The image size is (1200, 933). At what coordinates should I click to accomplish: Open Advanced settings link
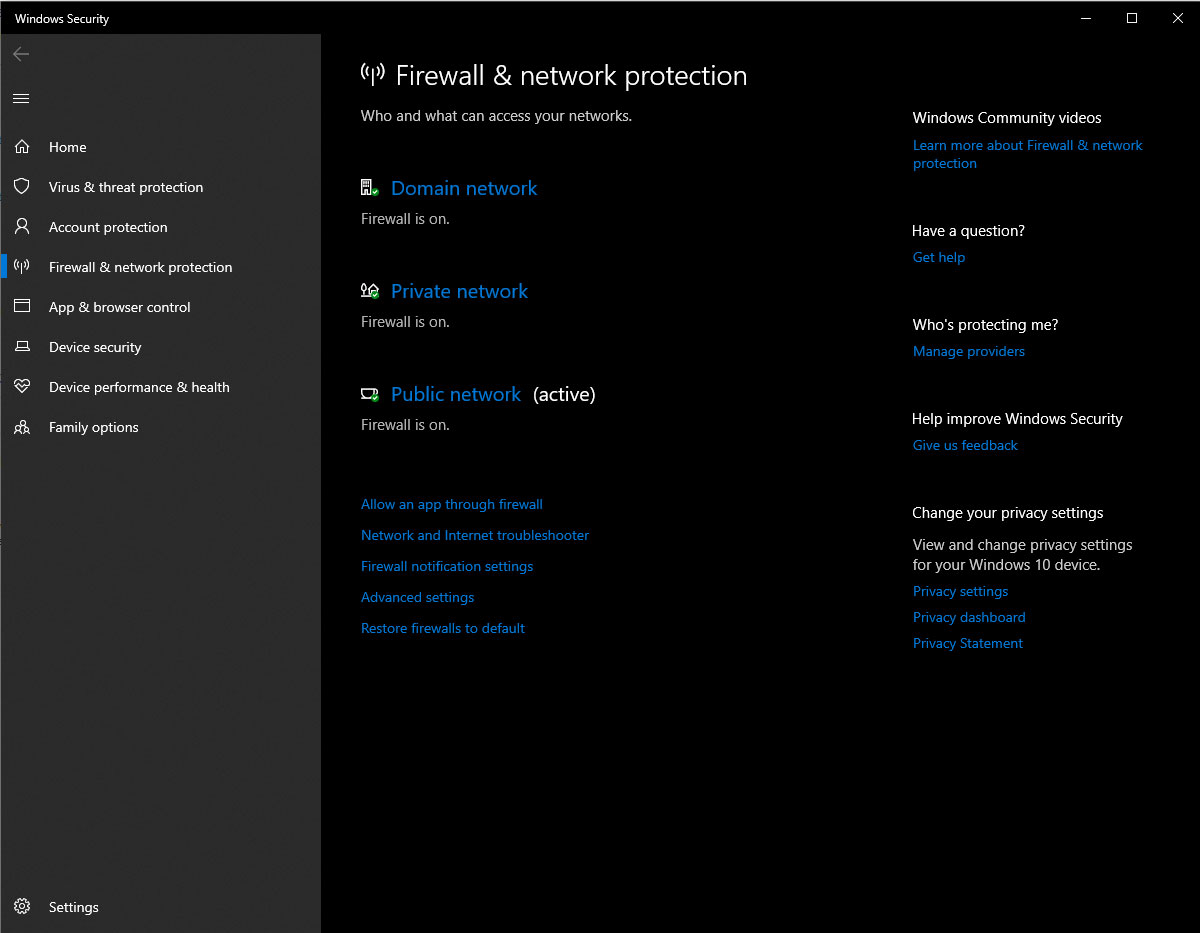(x=417, y=598)
